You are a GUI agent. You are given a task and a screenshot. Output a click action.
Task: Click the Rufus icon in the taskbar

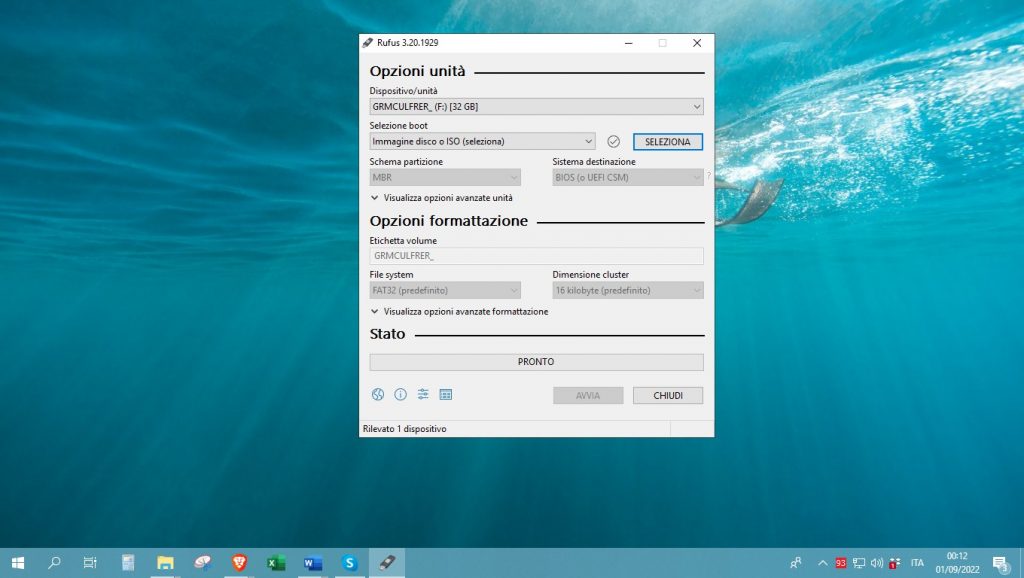coord(386,563)
